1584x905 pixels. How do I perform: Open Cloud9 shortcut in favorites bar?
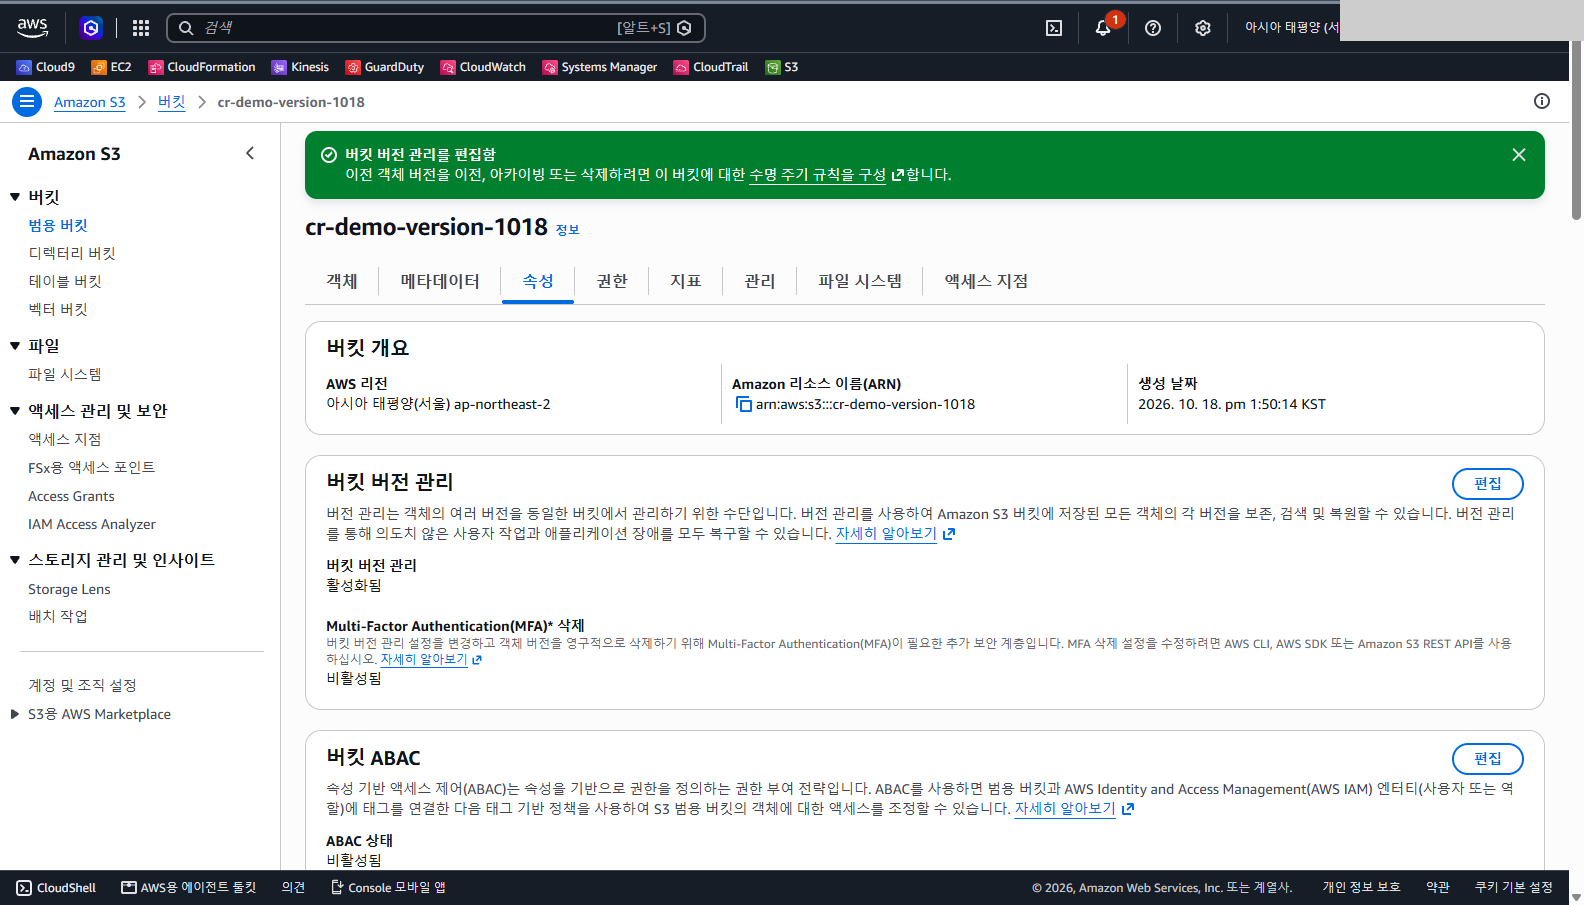point(46,67)
